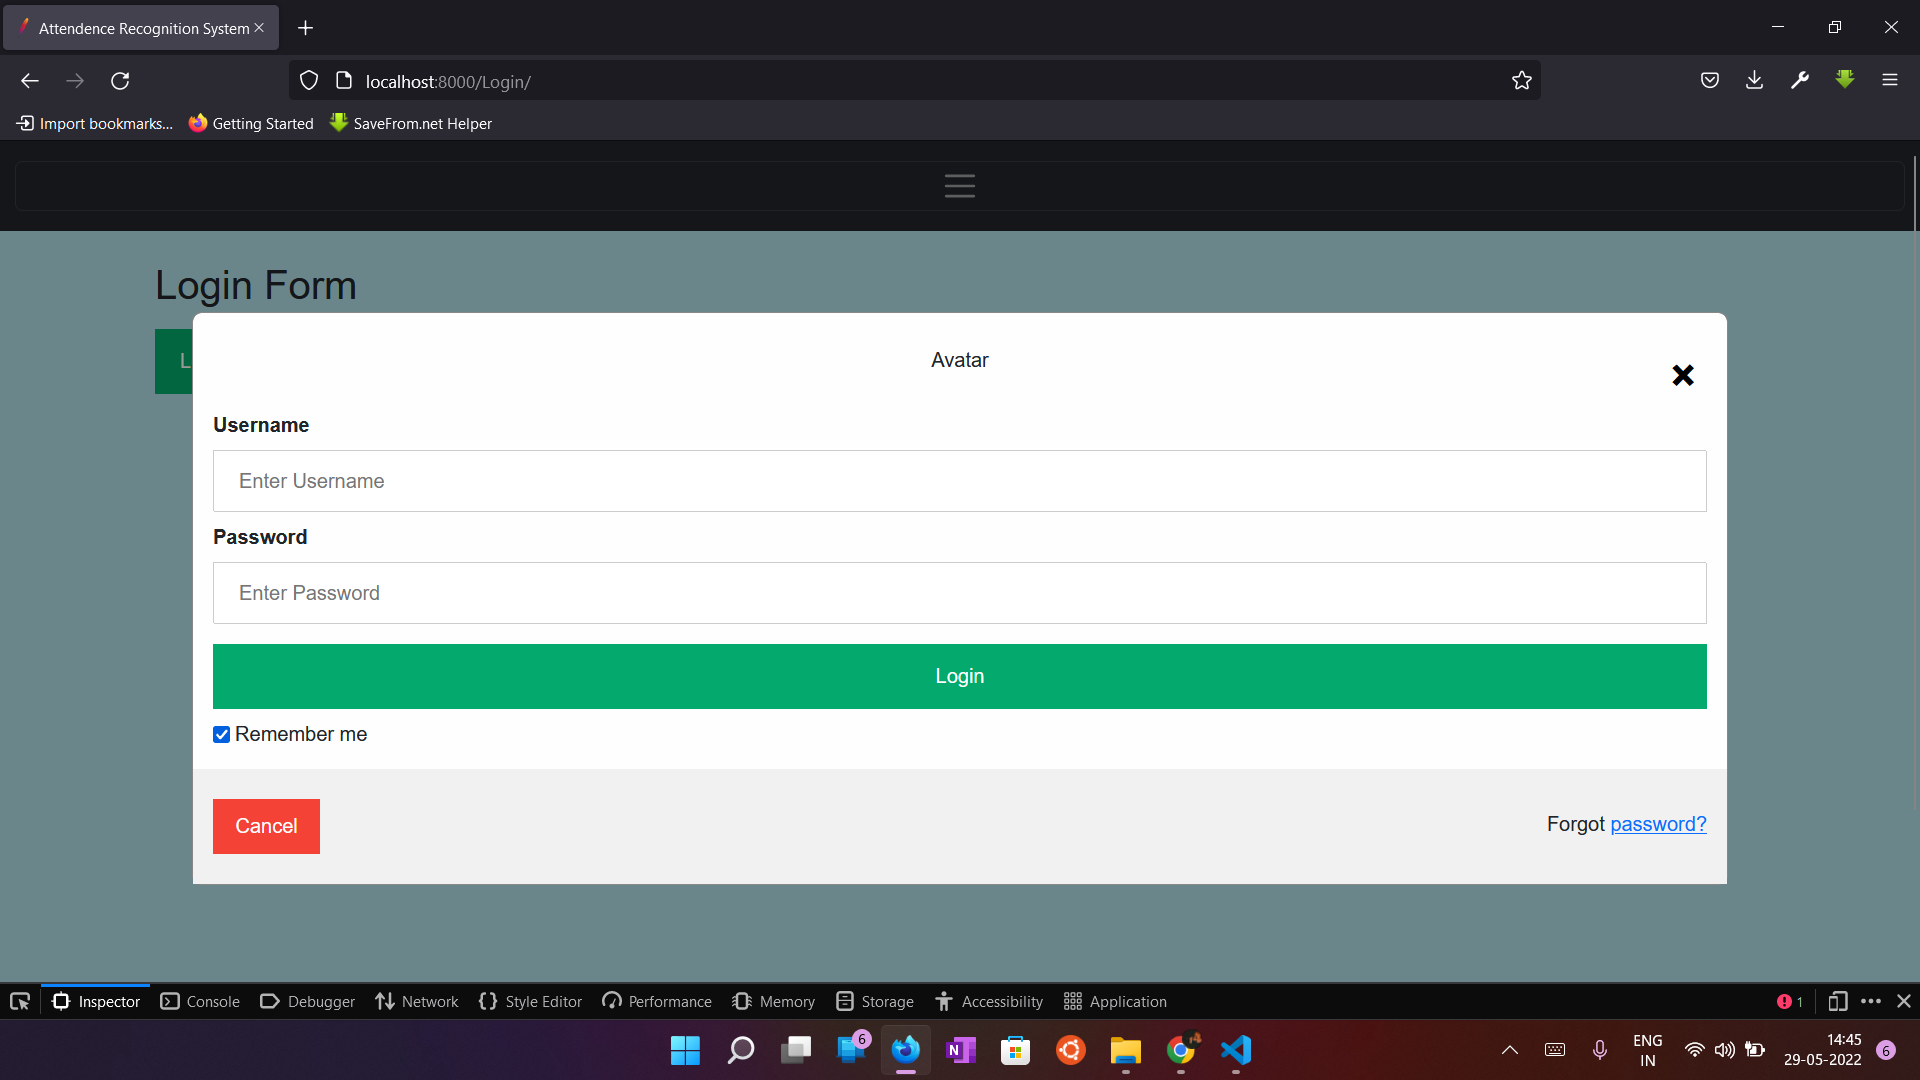
Task: Click the forgot password link
Action: 1658,824
